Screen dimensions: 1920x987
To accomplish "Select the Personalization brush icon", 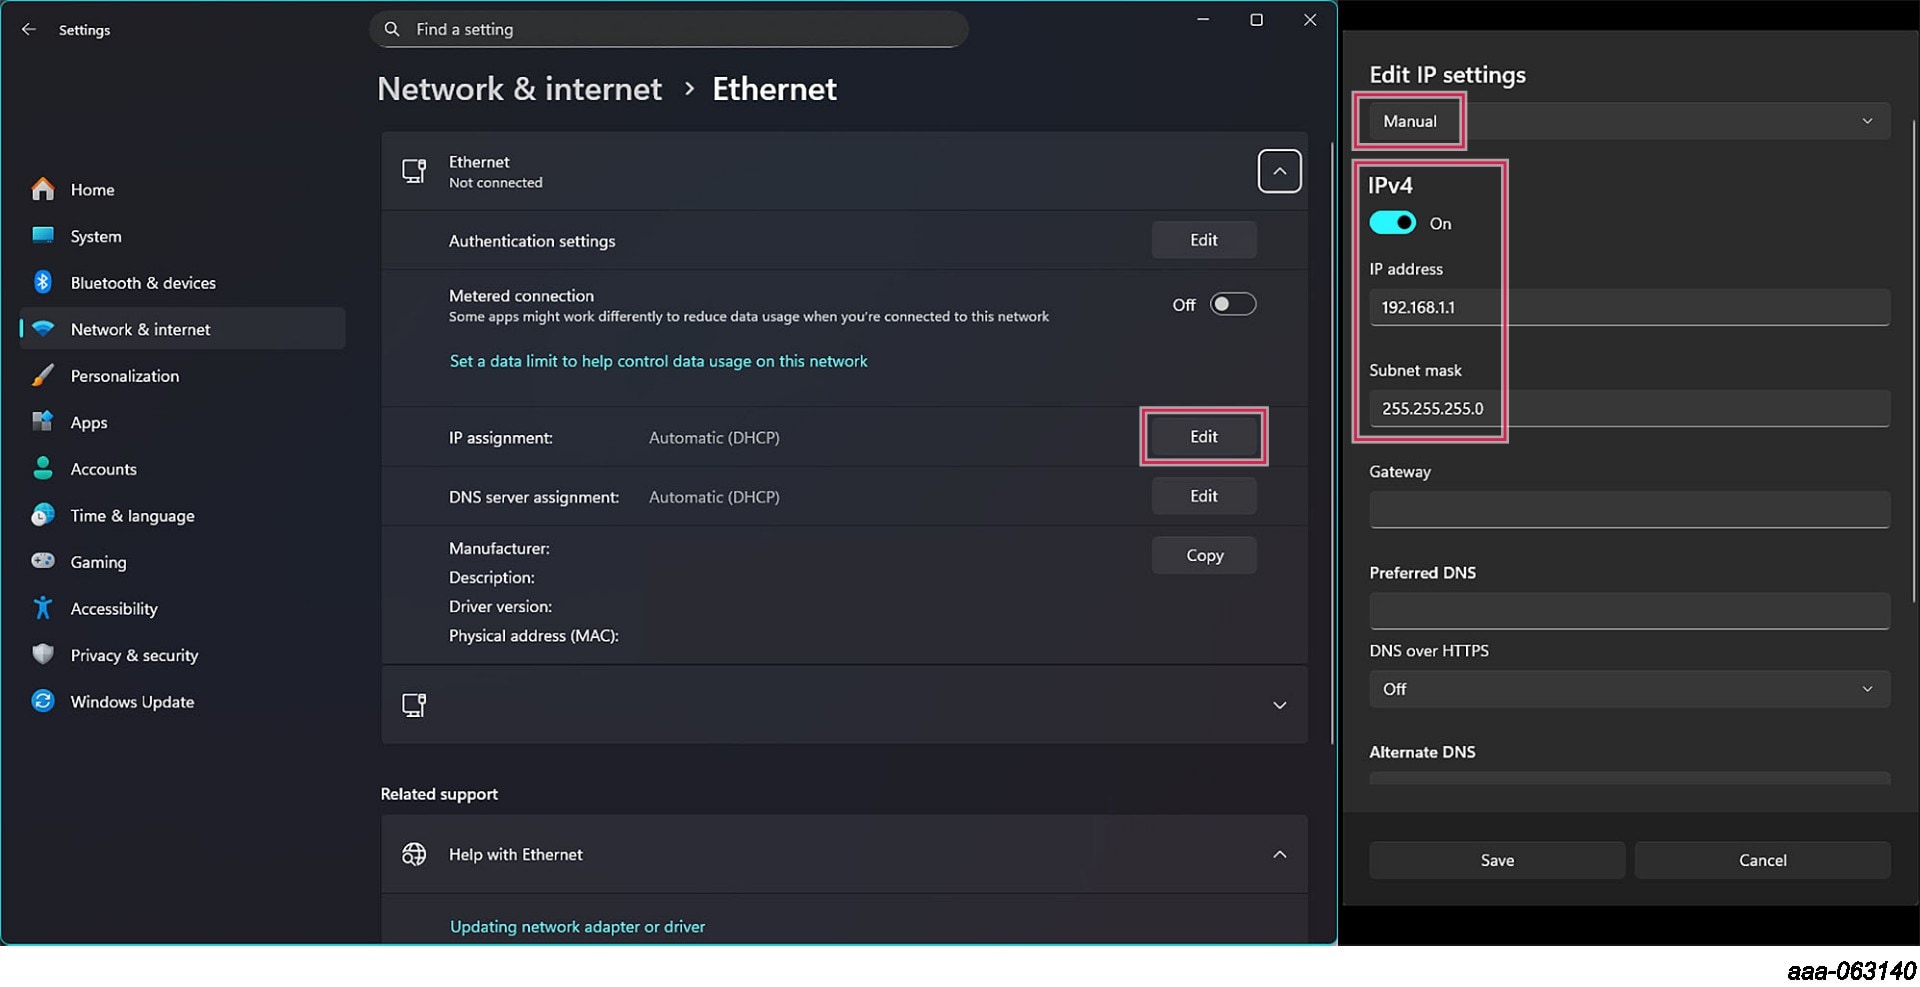I will (43, 375).
